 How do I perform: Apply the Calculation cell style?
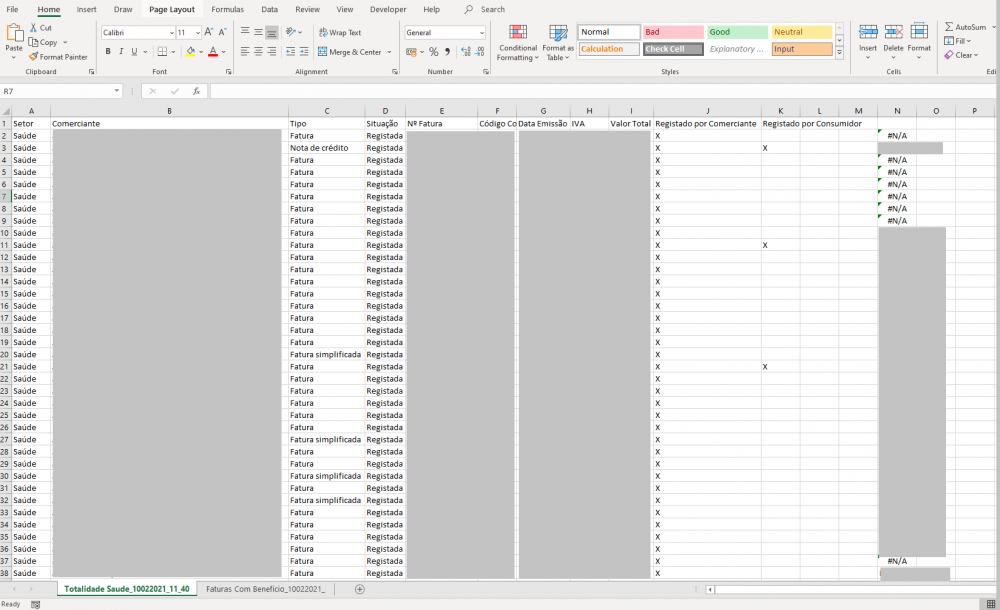point(608,49)
